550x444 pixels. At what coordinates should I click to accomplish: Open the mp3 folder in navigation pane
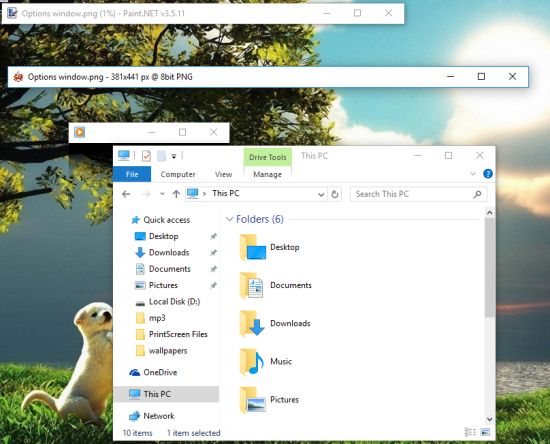point(157,318)
